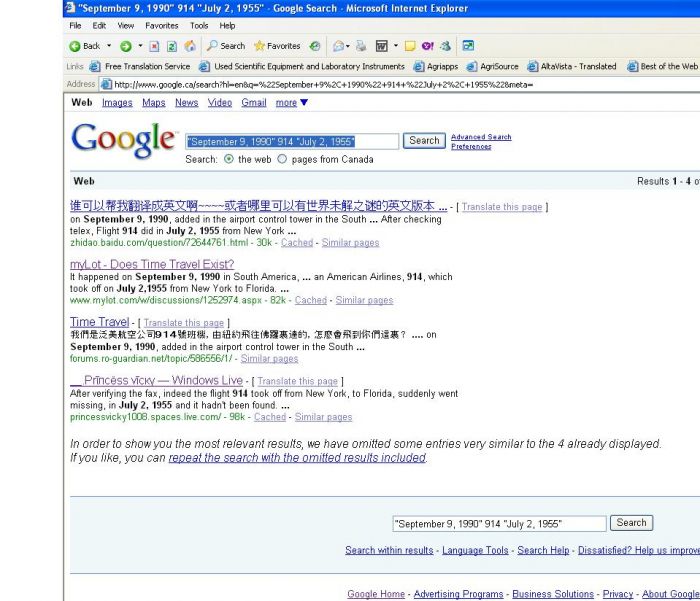700x601 pixels.
Task: Expand the 'more' dropdown triangle
Action: [x=304, y=103]
